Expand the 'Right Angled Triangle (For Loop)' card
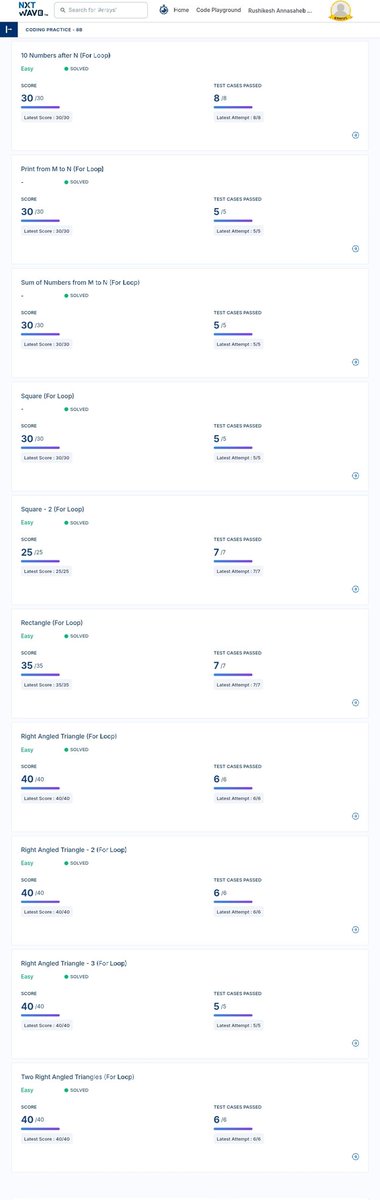The width and height of the screenshot is (380, 1200). click(x=356, y=816)
